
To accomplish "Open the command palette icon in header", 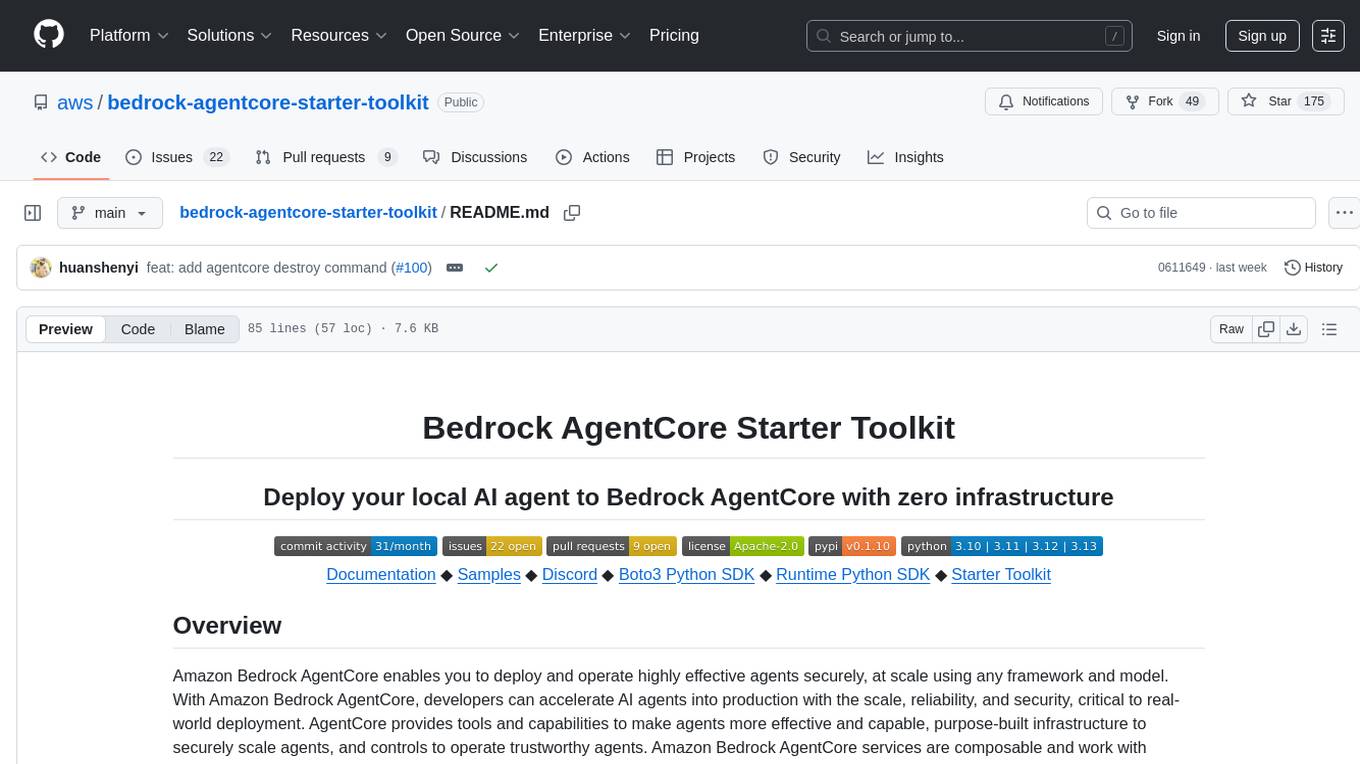I will pos(1328,35).
